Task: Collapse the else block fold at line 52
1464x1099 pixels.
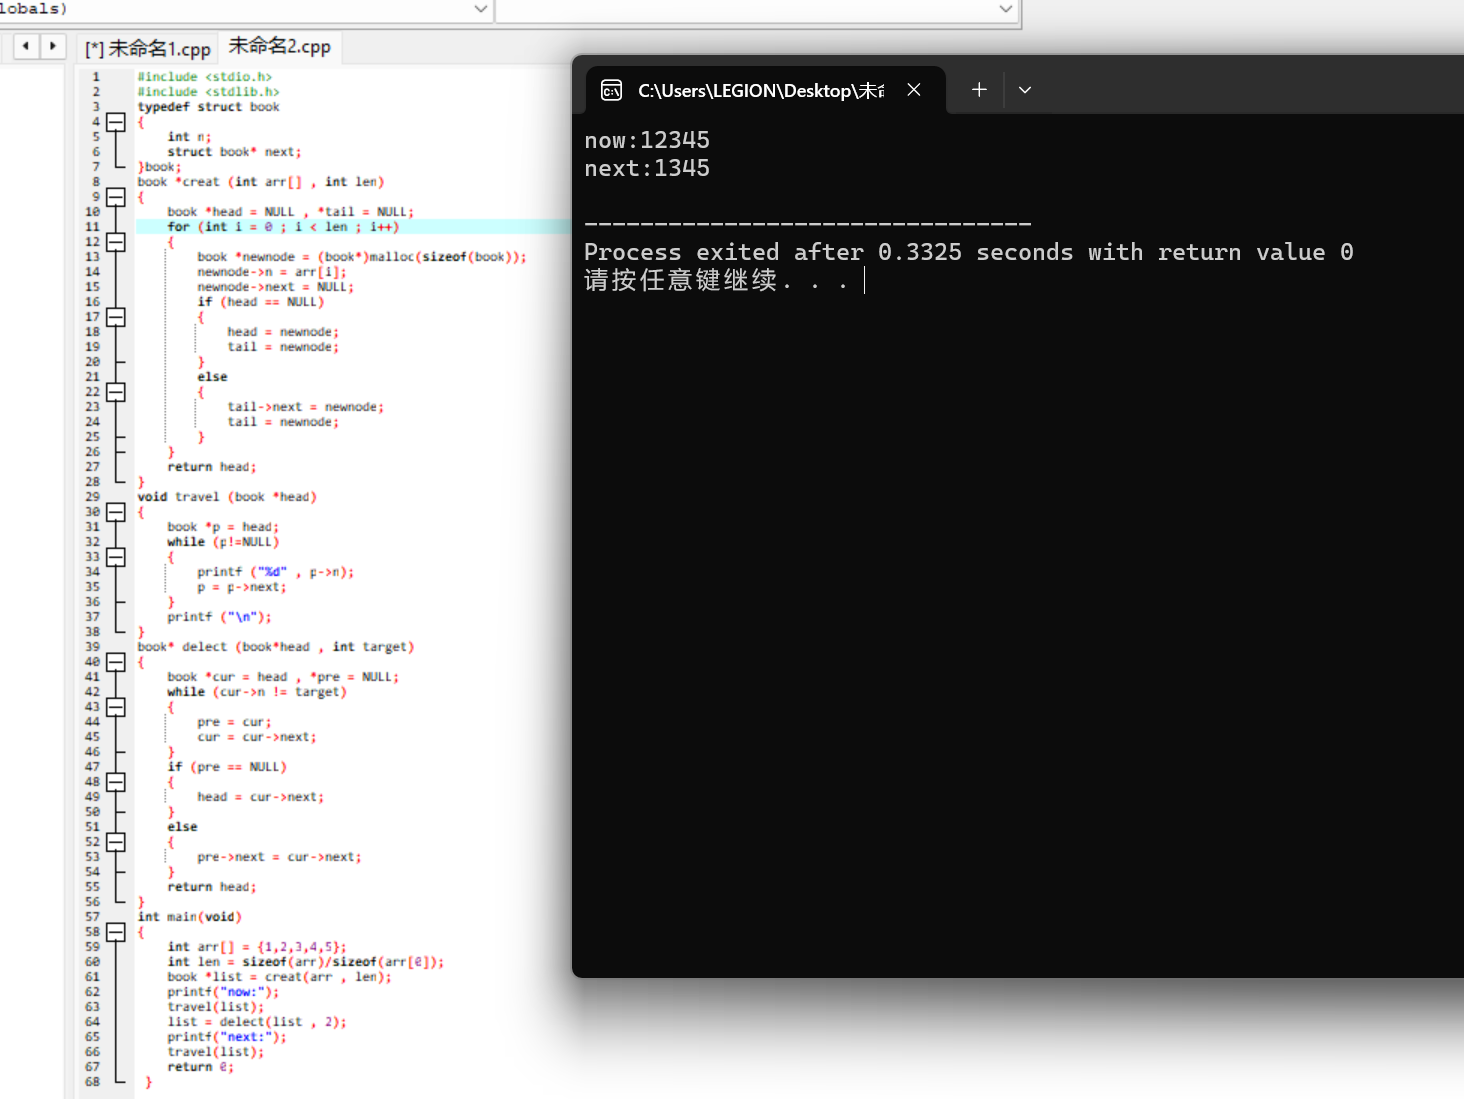Action: pyautogui.click(x=116, y=842)
